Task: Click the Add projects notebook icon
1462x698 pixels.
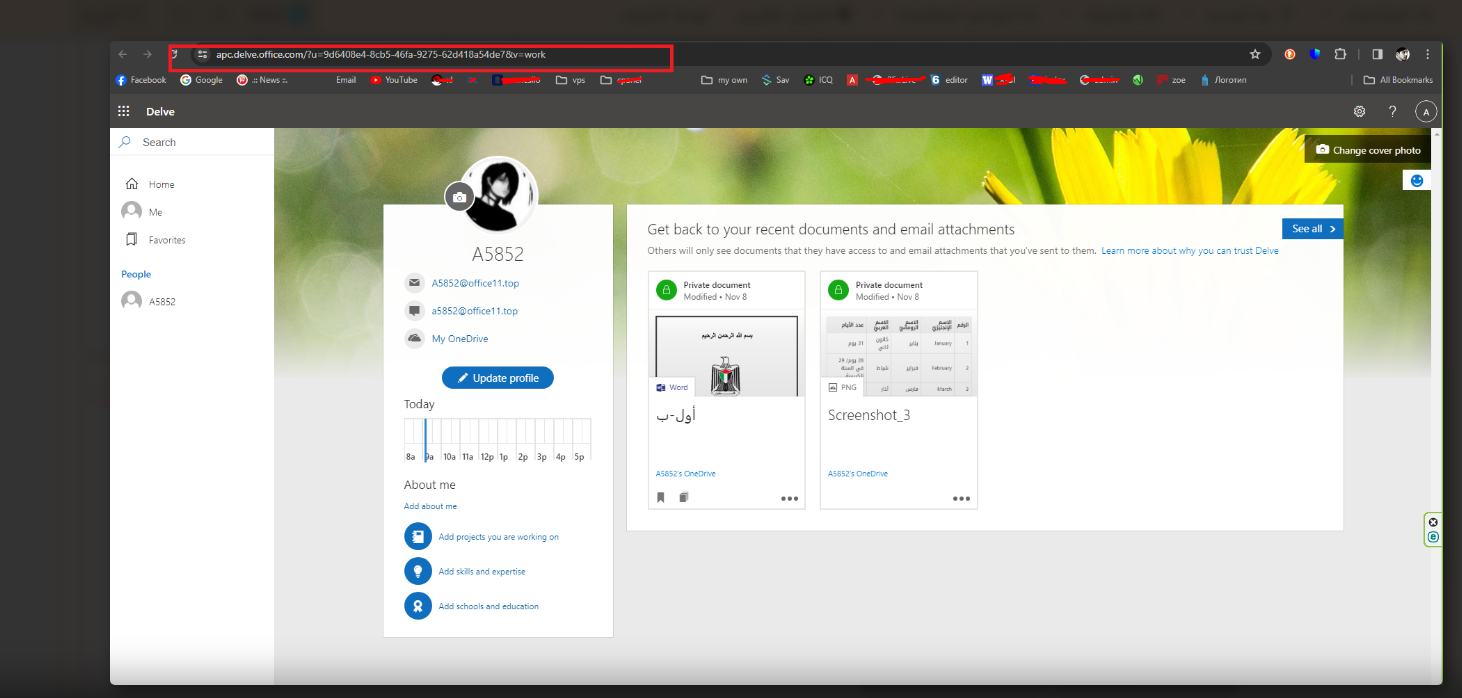Action: (x=417, y=537)
